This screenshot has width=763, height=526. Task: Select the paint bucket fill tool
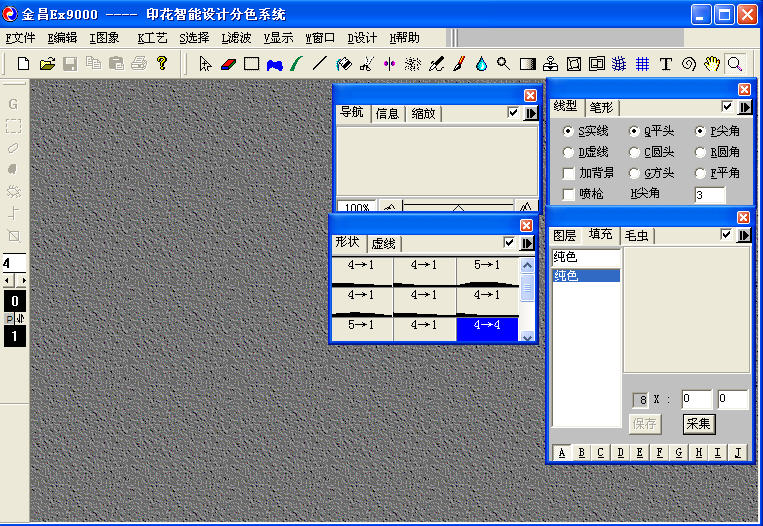click(x=343, y=64)
